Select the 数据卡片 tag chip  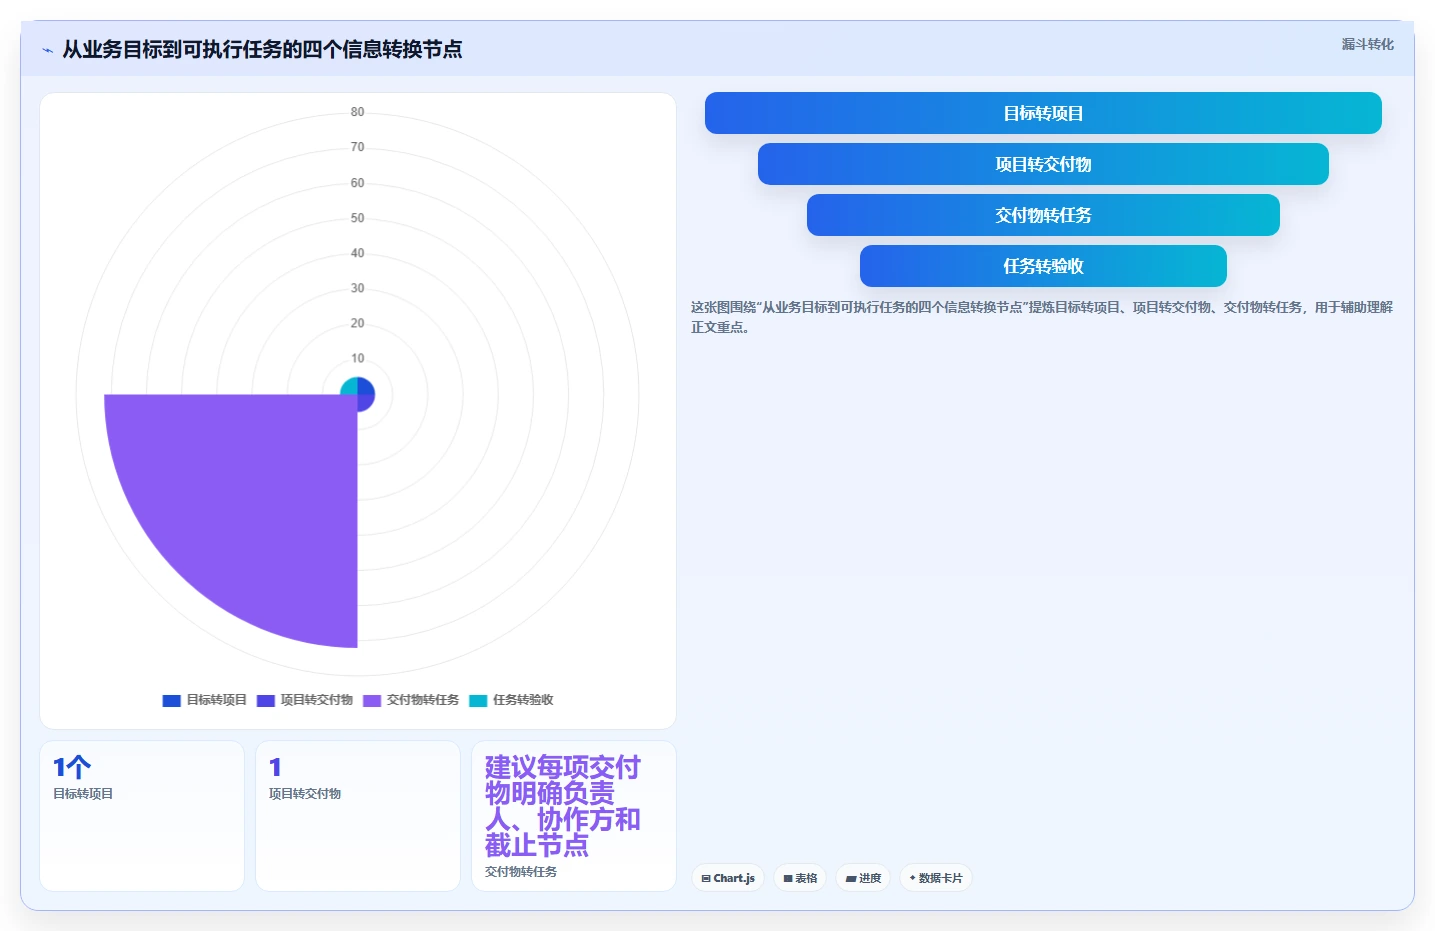tap(936, 878)
